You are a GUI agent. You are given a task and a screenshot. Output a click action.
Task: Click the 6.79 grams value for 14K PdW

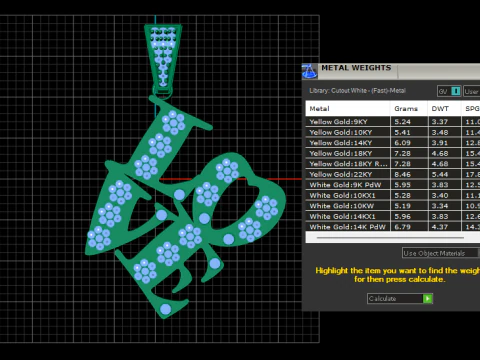402,227
